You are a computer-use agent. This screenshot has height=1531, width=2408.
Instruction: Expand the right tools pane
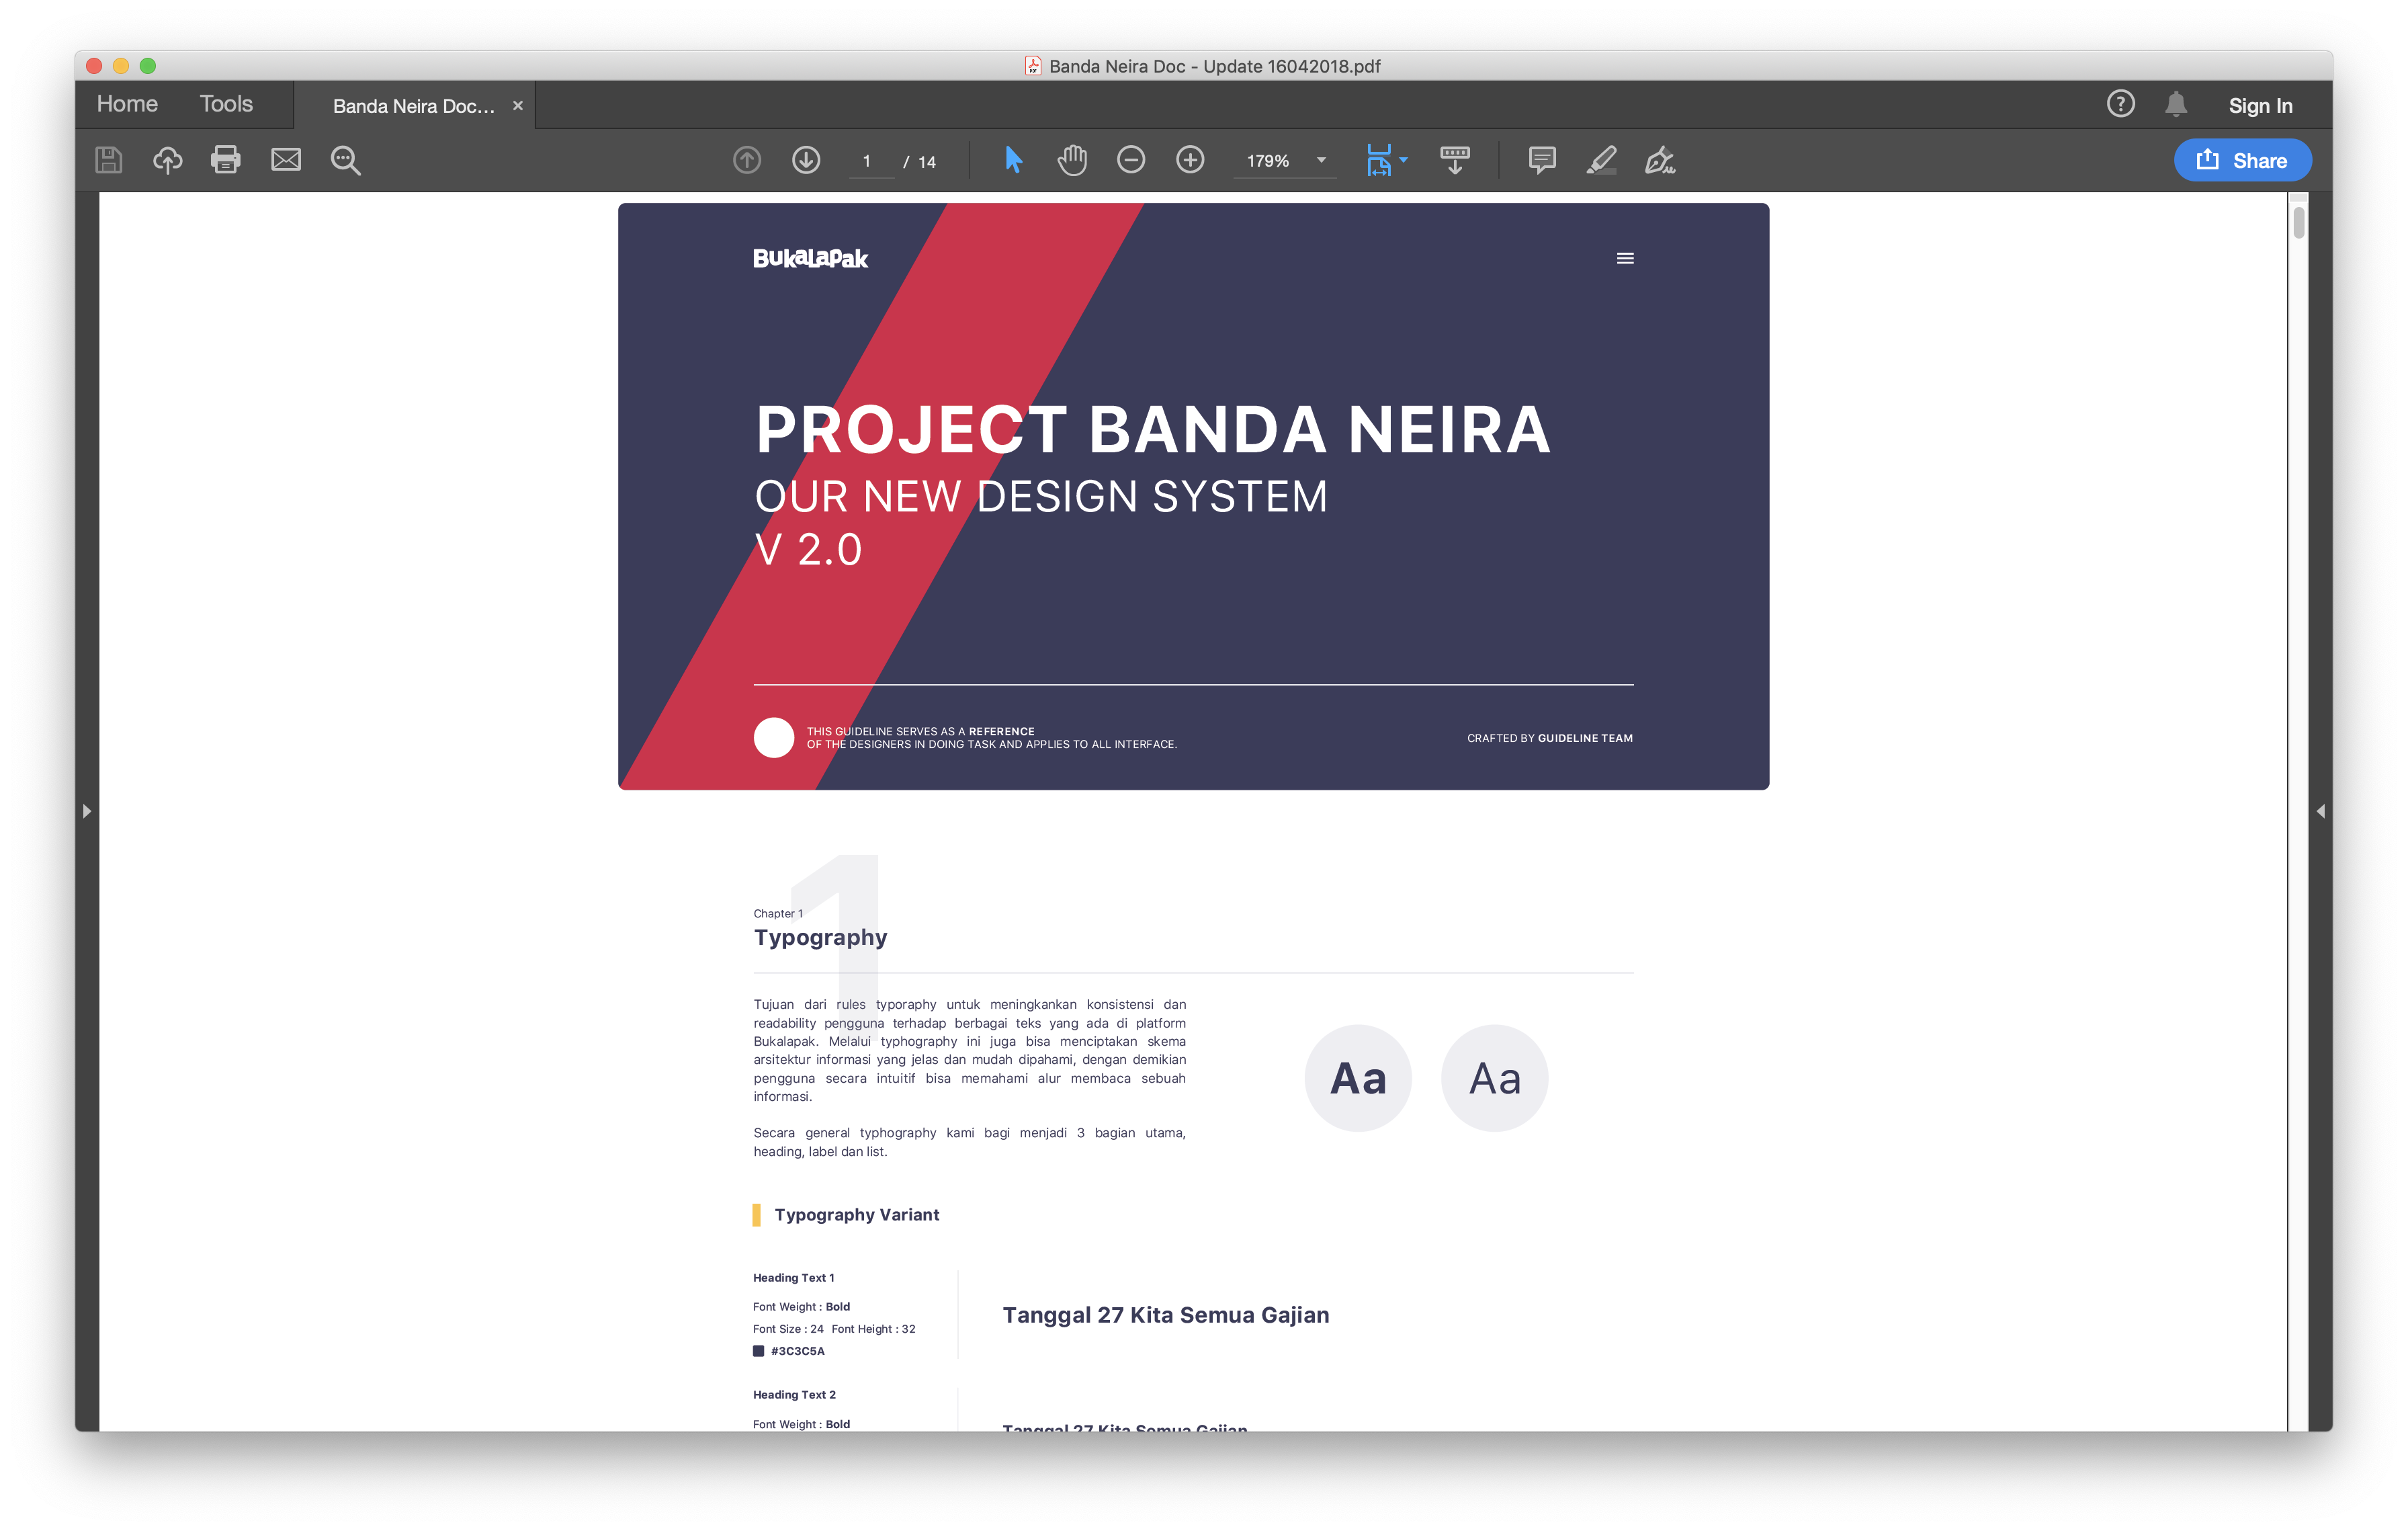click(x=2320, y=811)
